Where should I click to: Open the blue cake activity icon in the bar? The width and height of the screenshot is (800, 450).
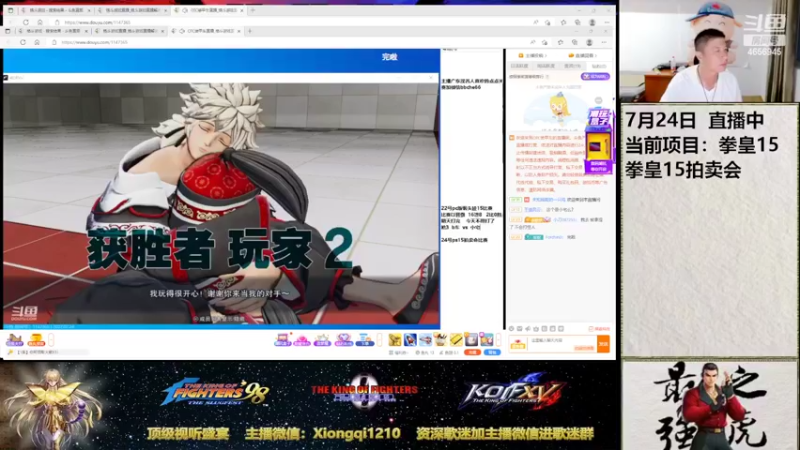tap(364, 340)
